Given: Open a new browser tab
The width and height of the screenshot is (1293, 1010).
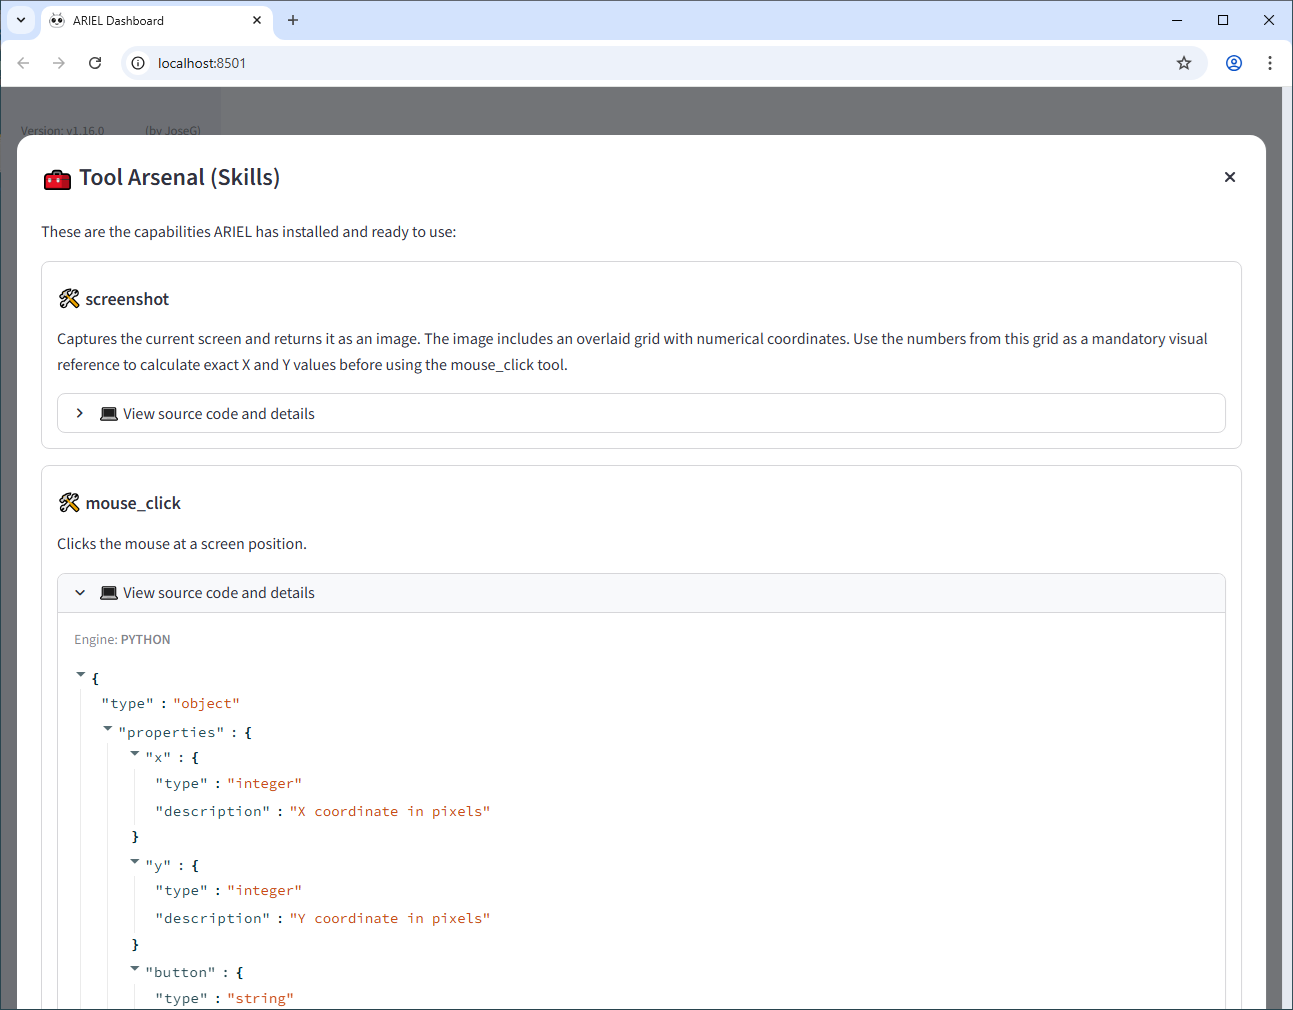Looking at the screenshot, I should (293, 20).
